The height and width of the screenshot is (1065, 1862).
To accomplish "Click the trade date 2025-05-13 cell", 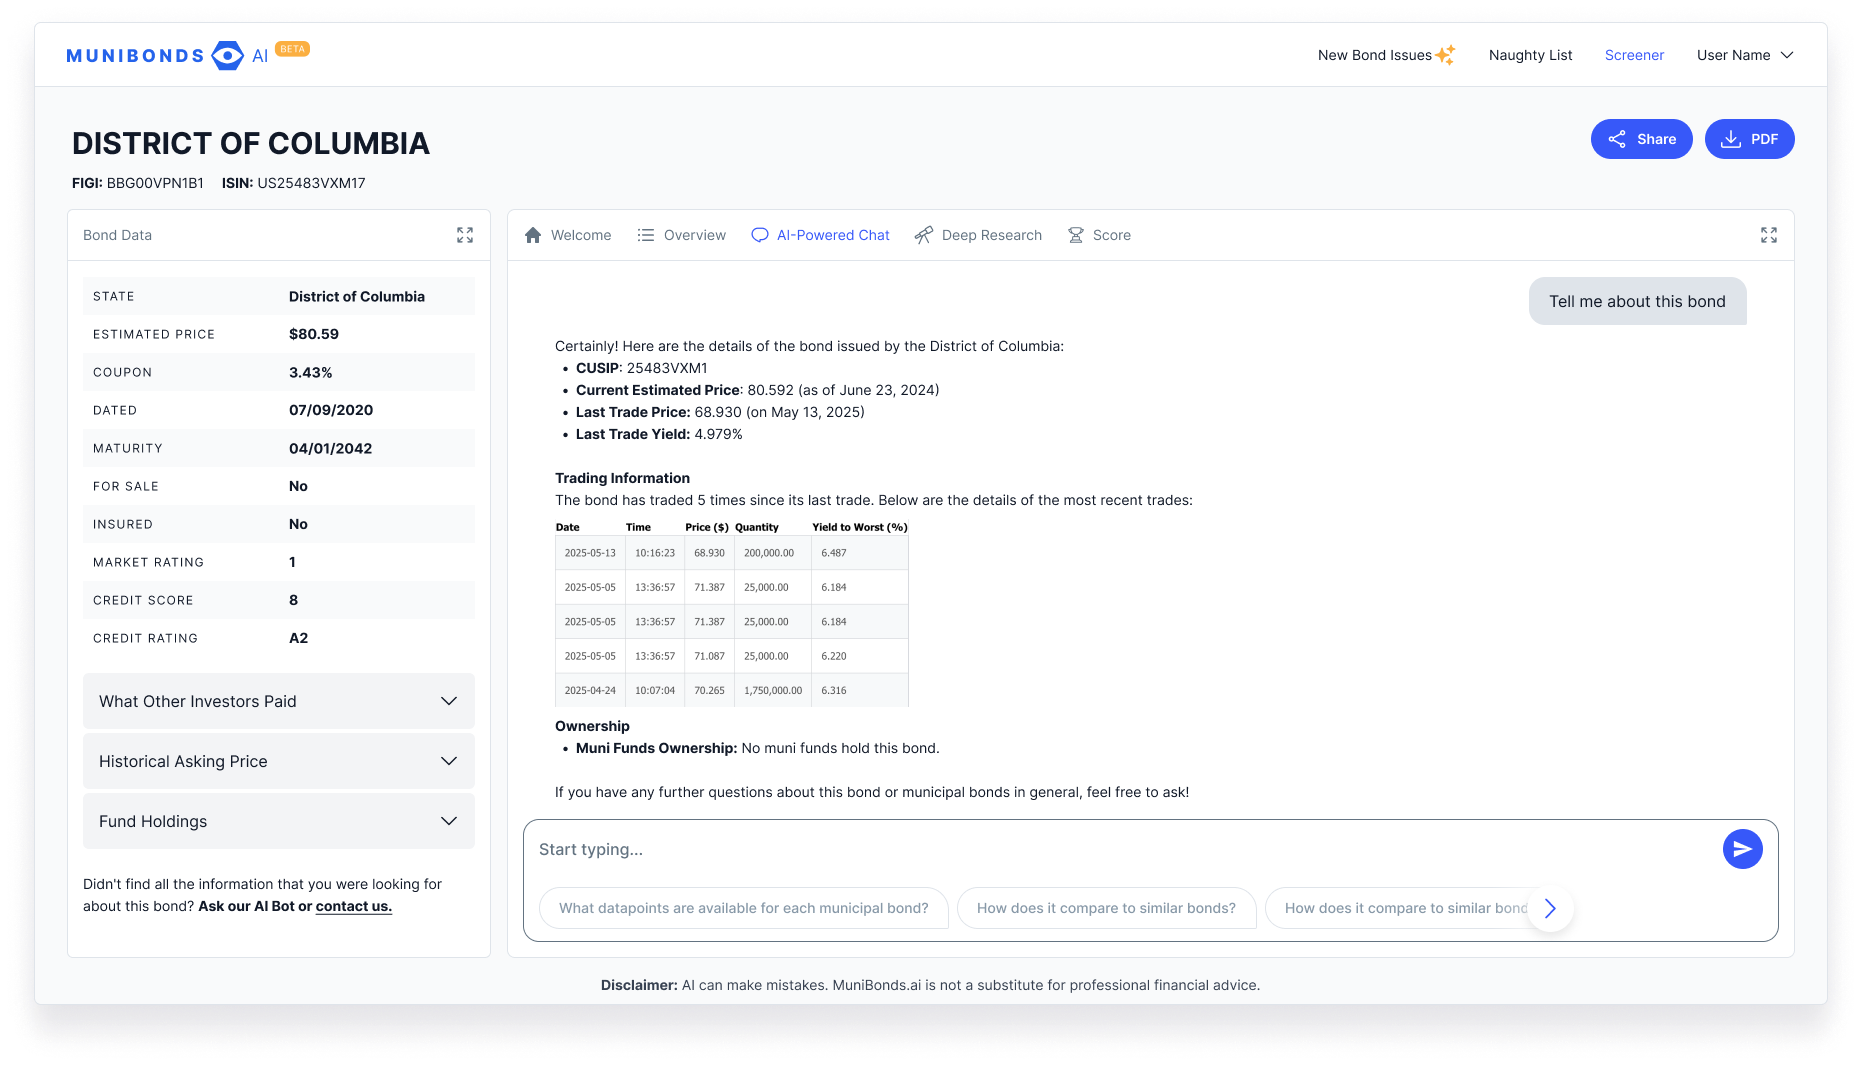I will 590,553.
